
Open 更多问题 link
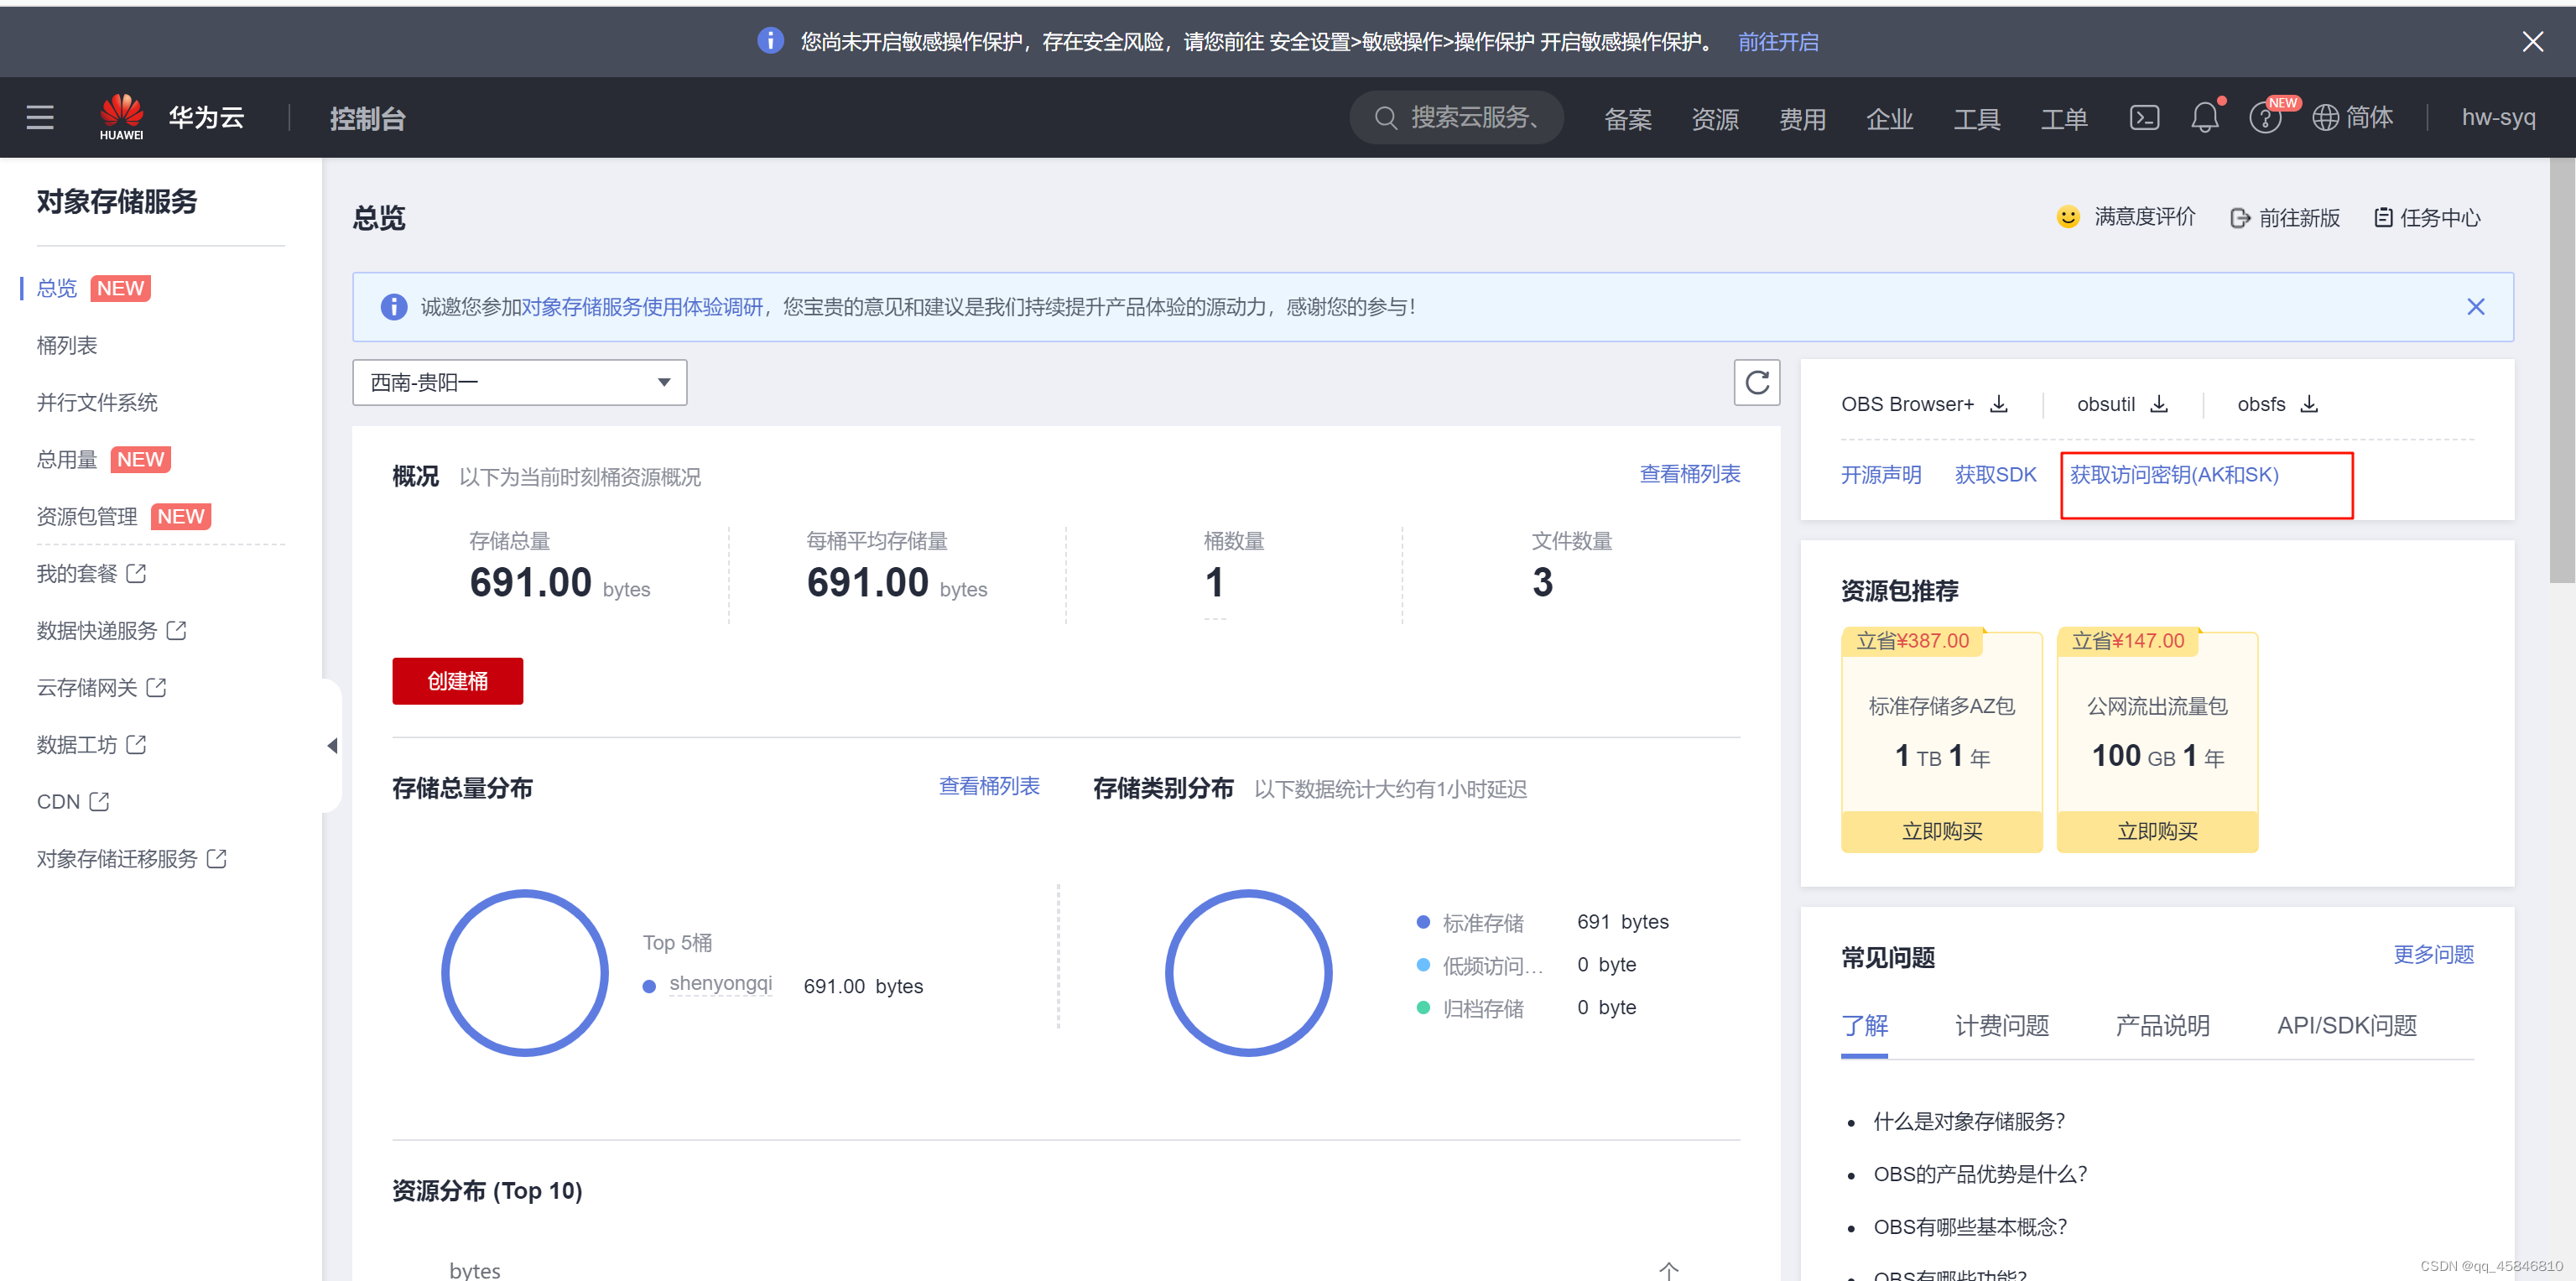pyautogui.click(x=2433, y=954)
